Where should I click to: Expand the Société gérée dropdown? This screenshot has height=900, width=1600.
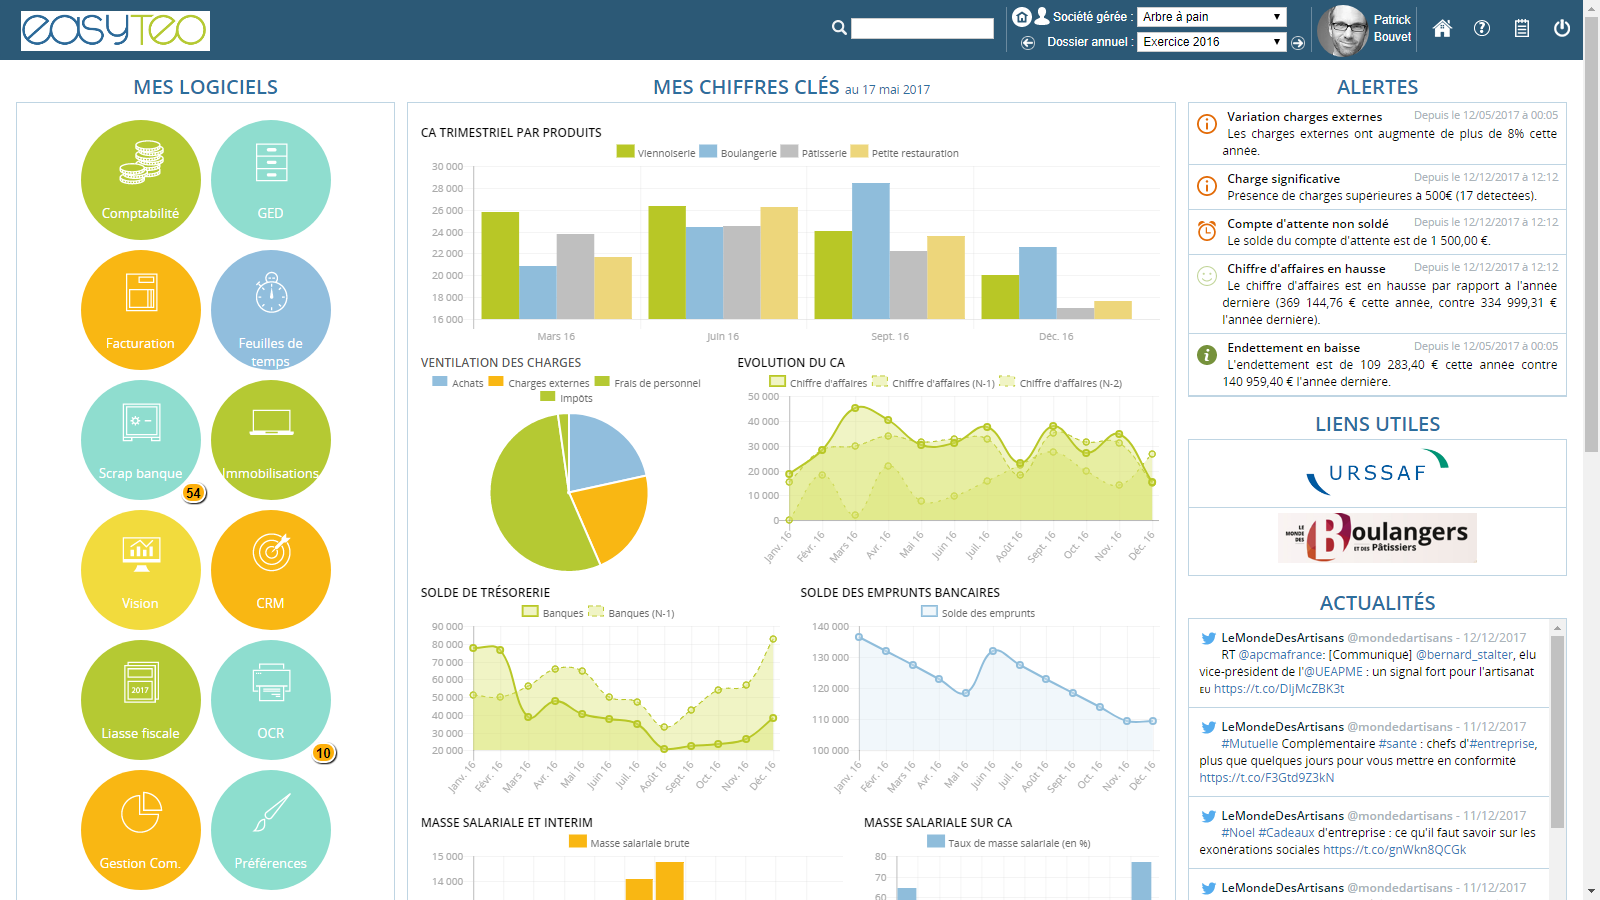click(x=1211, y=17)
